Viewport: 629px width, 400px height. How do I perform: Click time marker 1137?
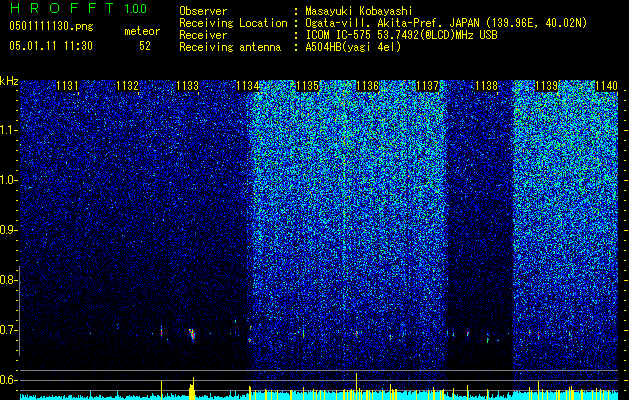(427, 86)
